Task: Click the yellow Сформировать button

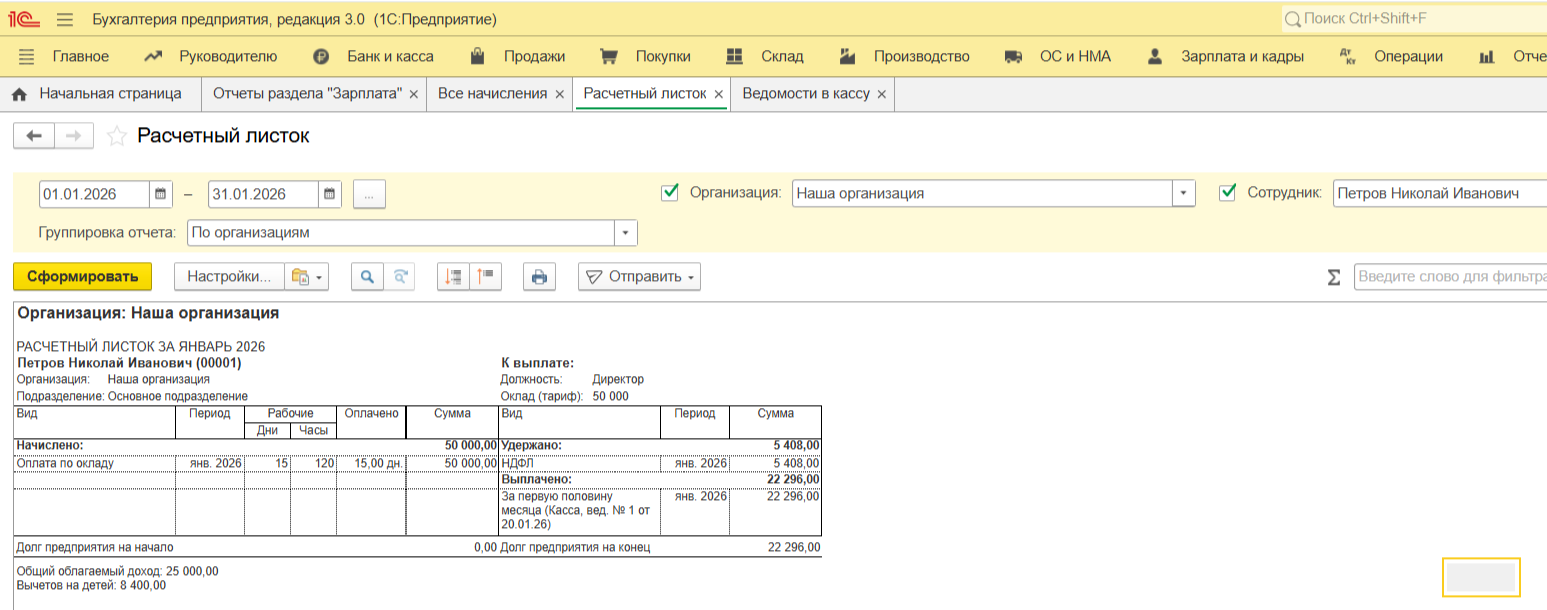Action: (x=82, y=277)
